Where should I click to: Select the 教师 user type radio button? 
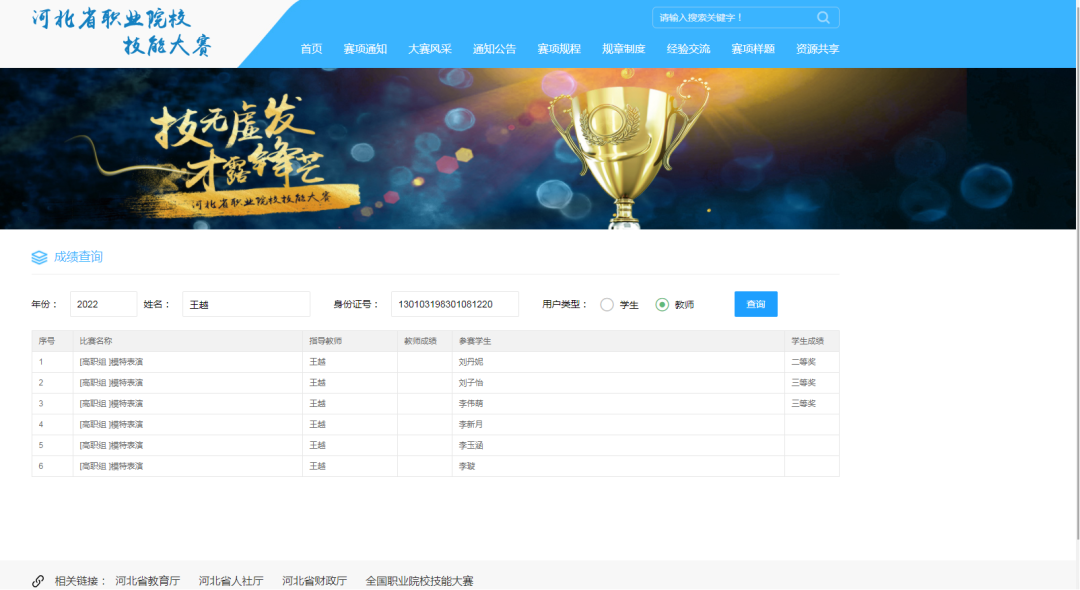tap(662, 304)
